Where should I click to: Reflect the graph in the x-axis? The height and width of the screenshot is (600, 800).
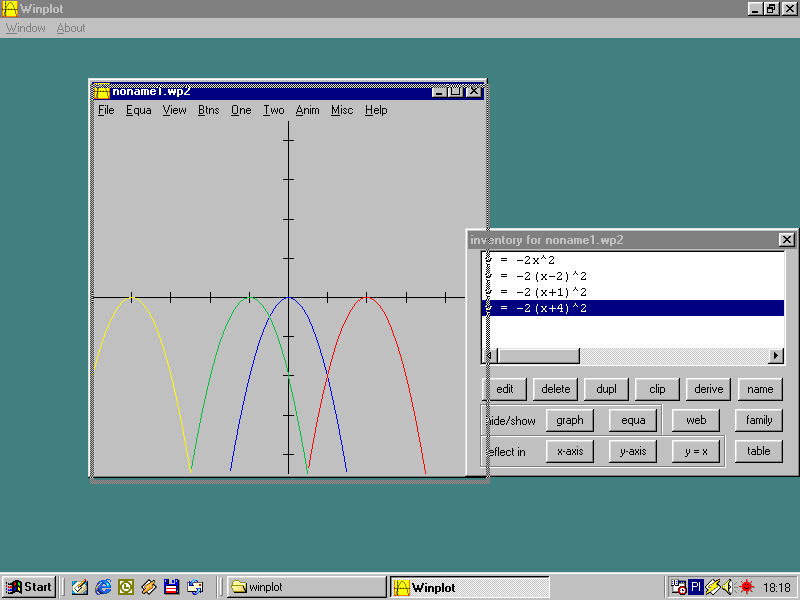tap(569, 451)
